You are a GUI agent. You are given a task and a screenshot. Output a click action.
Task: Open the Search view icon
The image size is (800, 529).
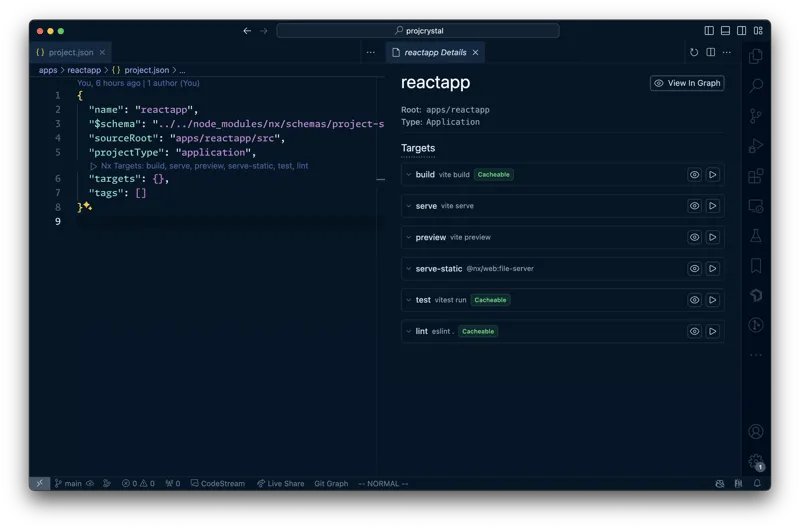pyautogui.click(x=756, y=86)
